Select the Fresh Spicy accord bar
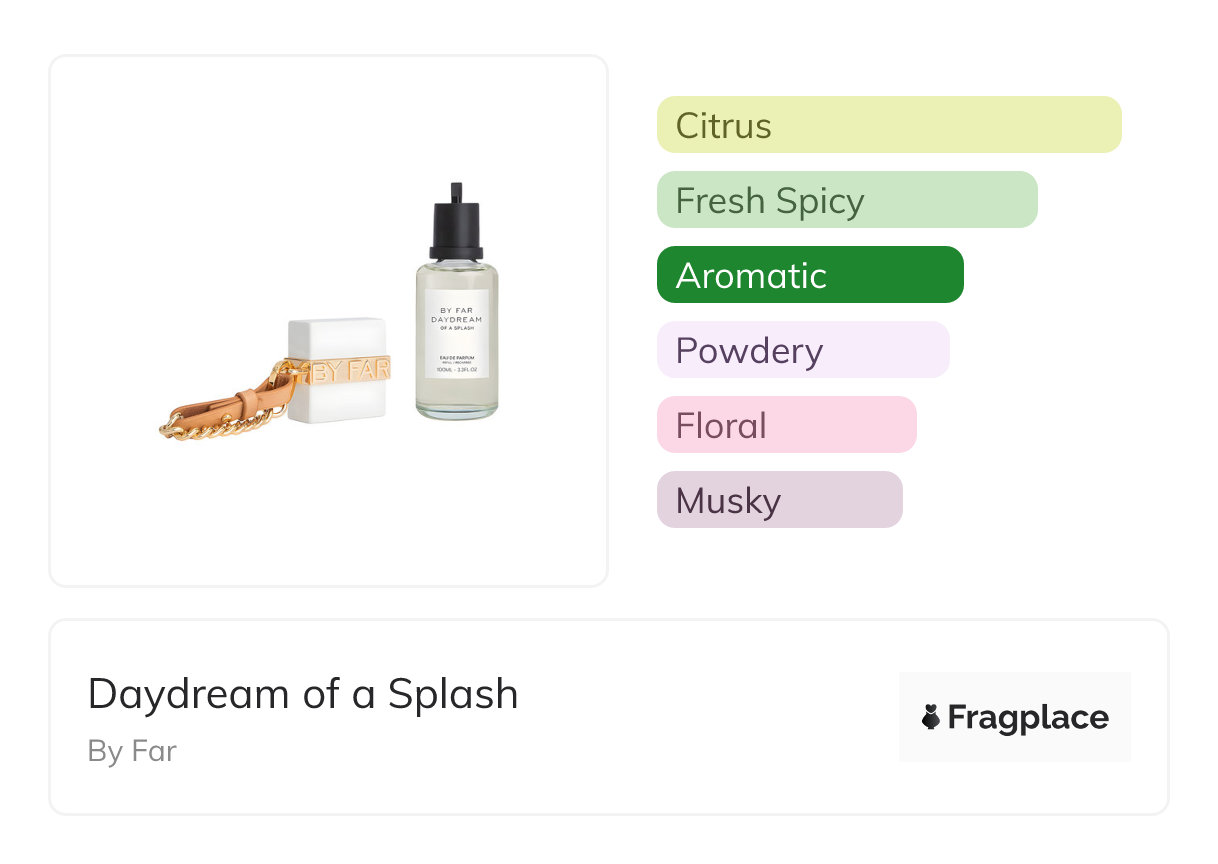This screenshot has height=864, width=1218. click(x=846, y=200)
